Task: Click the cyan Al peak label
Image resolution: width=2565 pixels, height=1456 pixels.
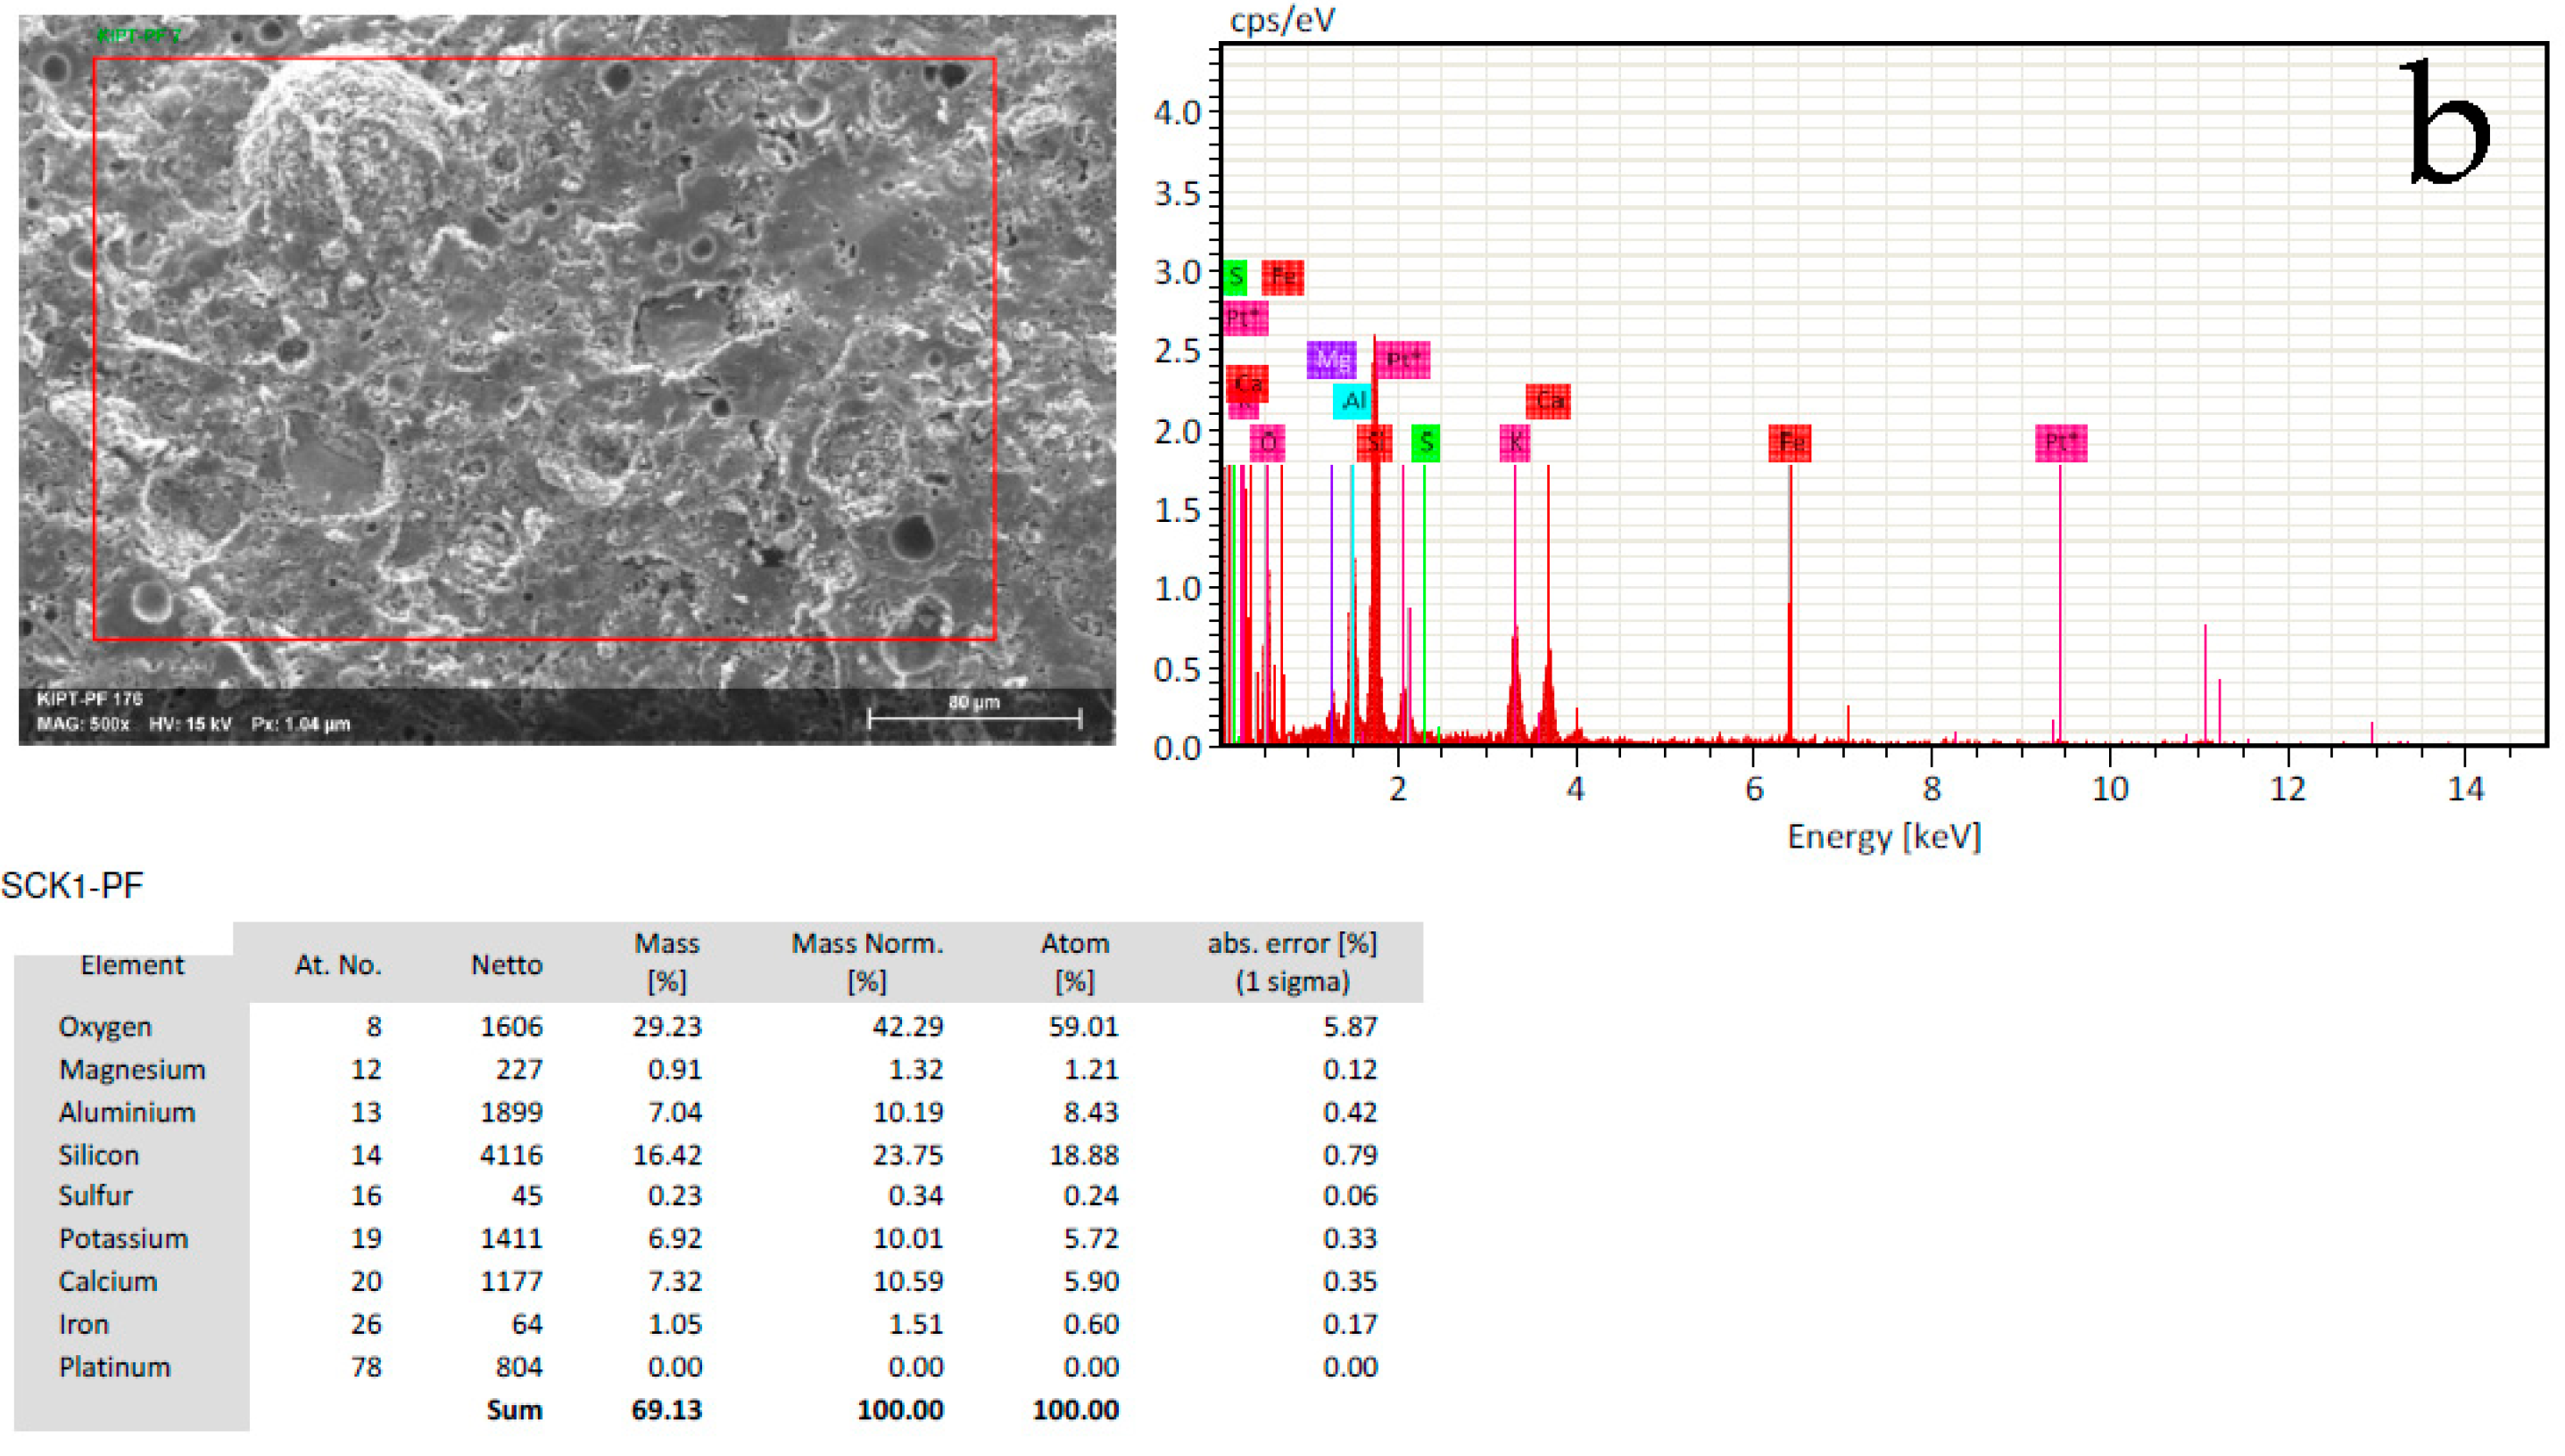Action: click(1356, 400)
